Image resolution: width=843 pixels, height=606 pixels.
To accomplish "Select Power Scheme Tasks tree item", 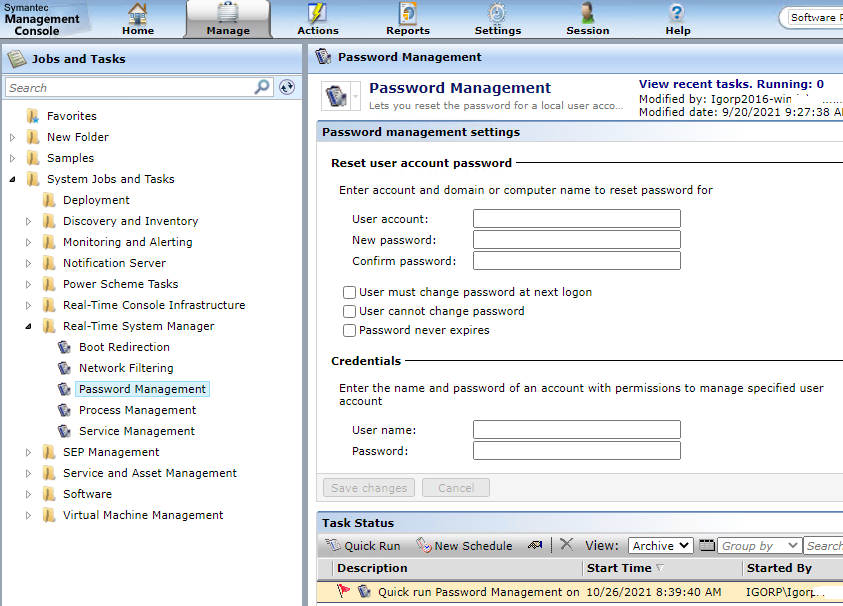I will click(x=120, y=284).
